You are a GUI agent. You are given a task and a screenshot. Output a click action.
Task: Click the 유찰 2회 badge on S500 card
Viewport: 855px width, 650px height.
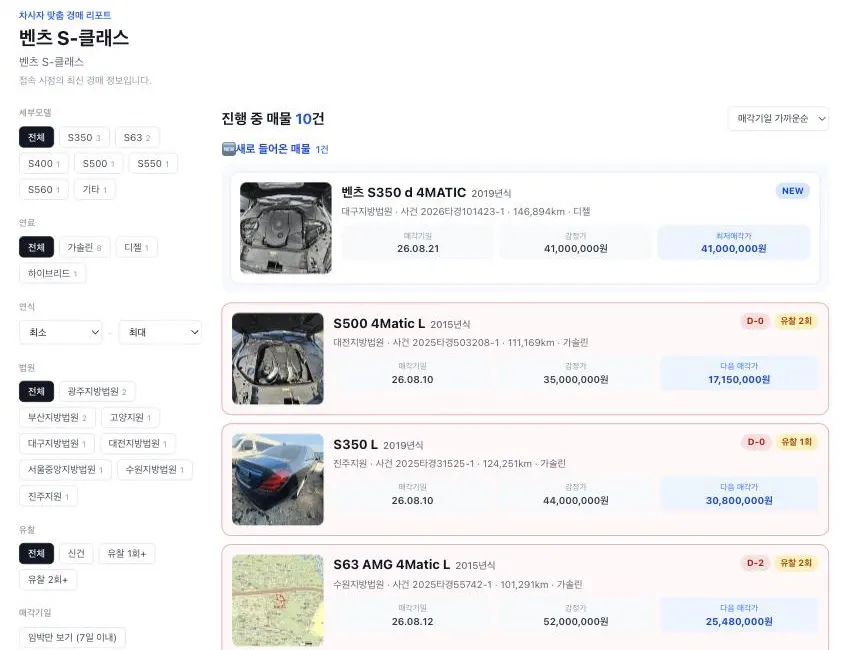tap(796, 321)
